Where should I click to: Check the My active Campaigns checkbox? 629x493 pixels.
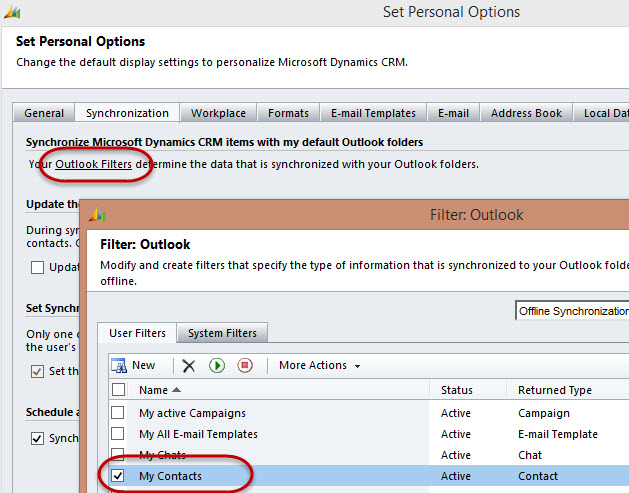tap(118, 413)
